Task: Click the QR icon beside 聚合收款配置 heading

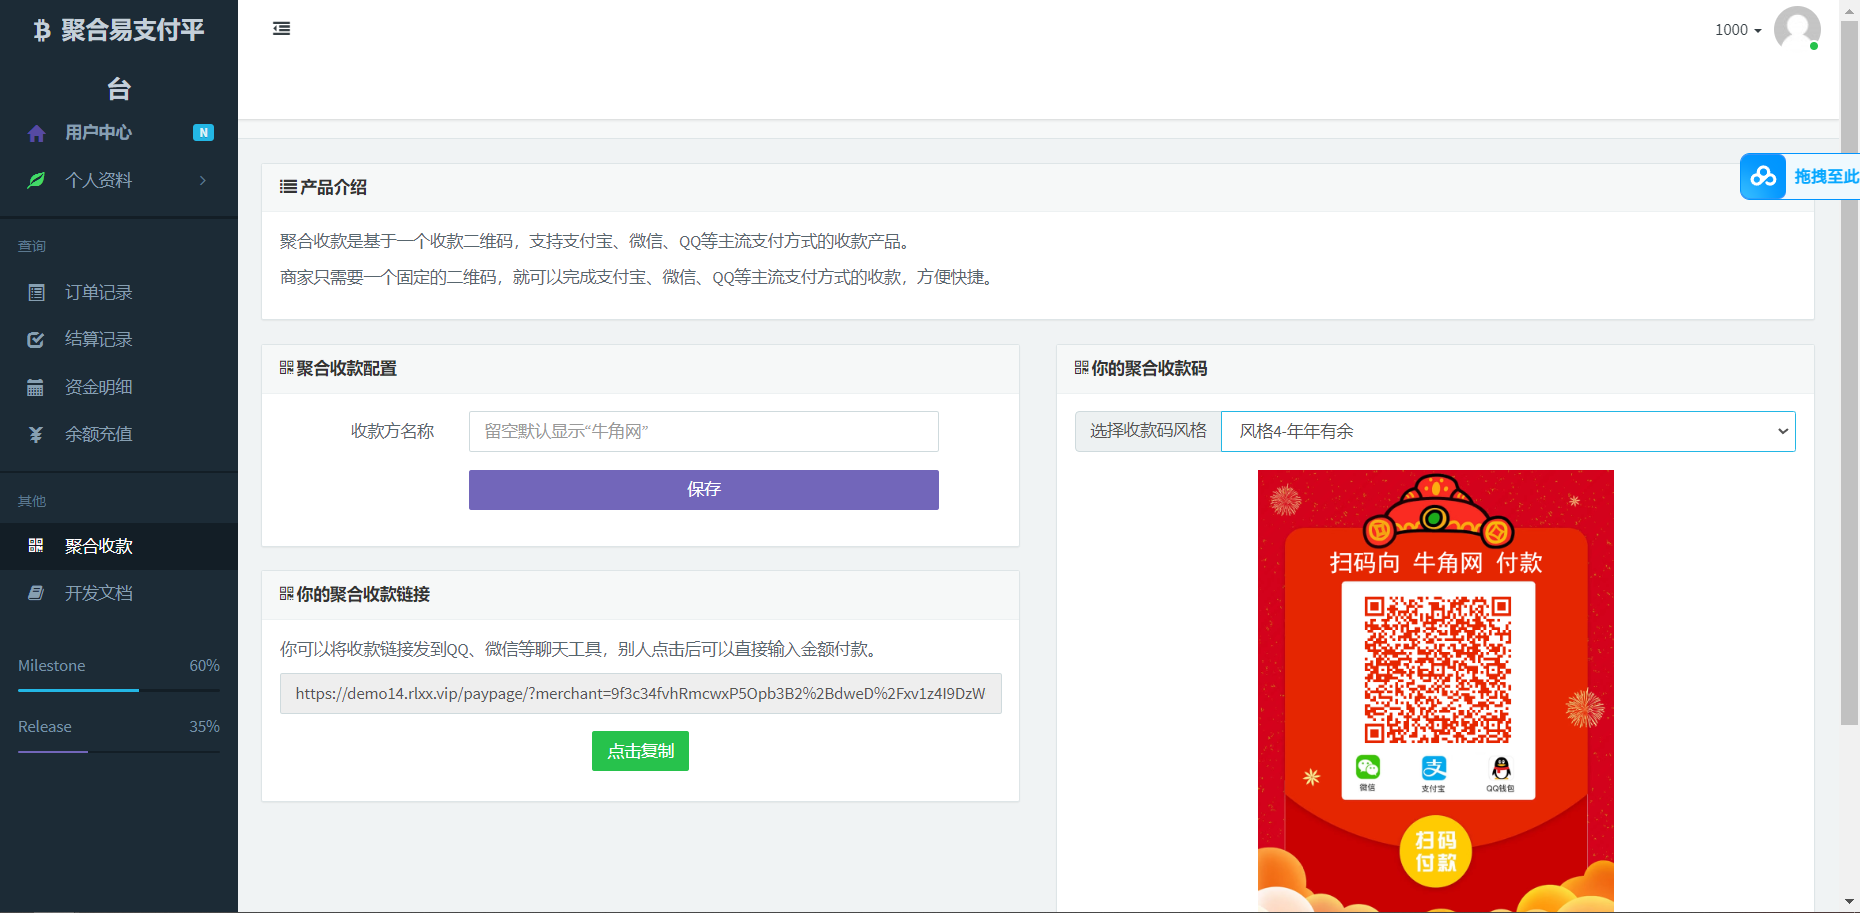Action: pos(286,368)
